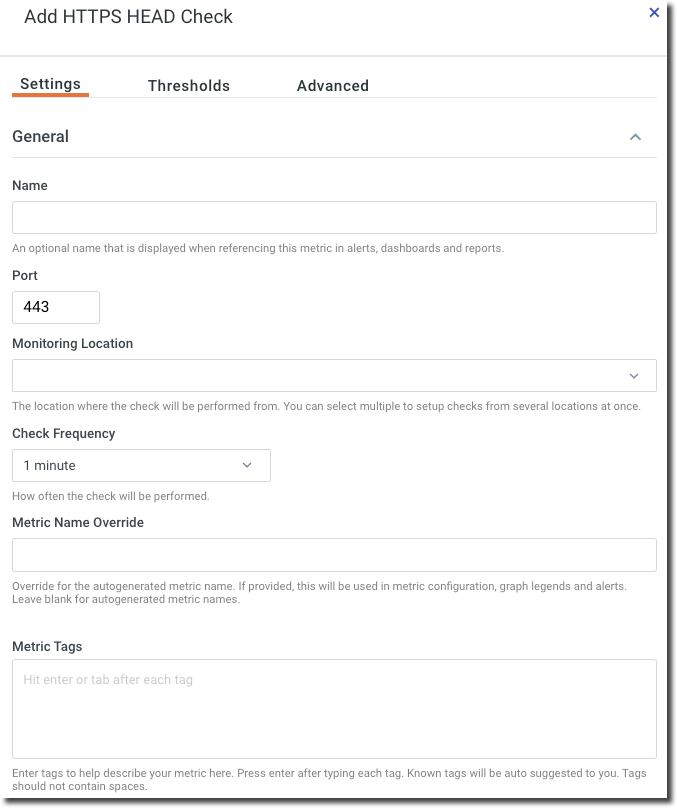Click the General section heading
This screenshot has width=677, height=808.
[41, 137]
